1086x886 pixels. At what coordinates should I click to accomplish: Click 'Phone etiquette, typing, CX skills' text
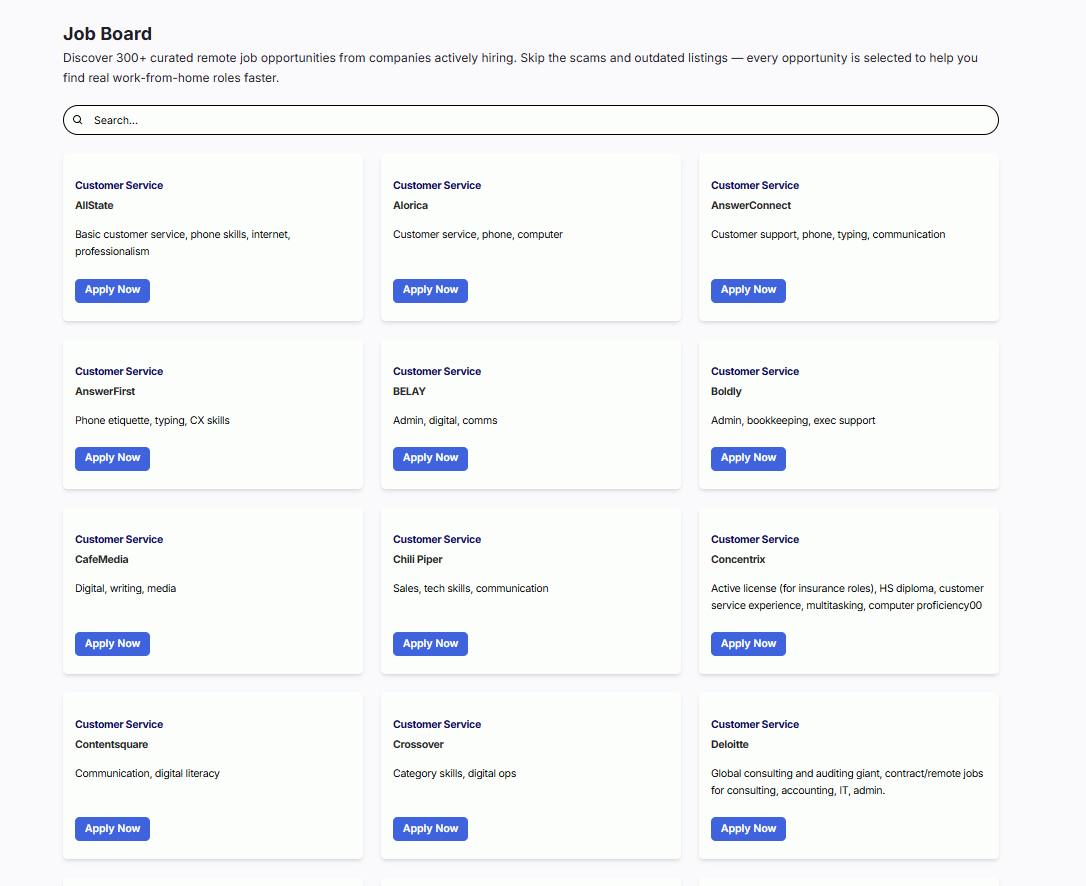152,420
